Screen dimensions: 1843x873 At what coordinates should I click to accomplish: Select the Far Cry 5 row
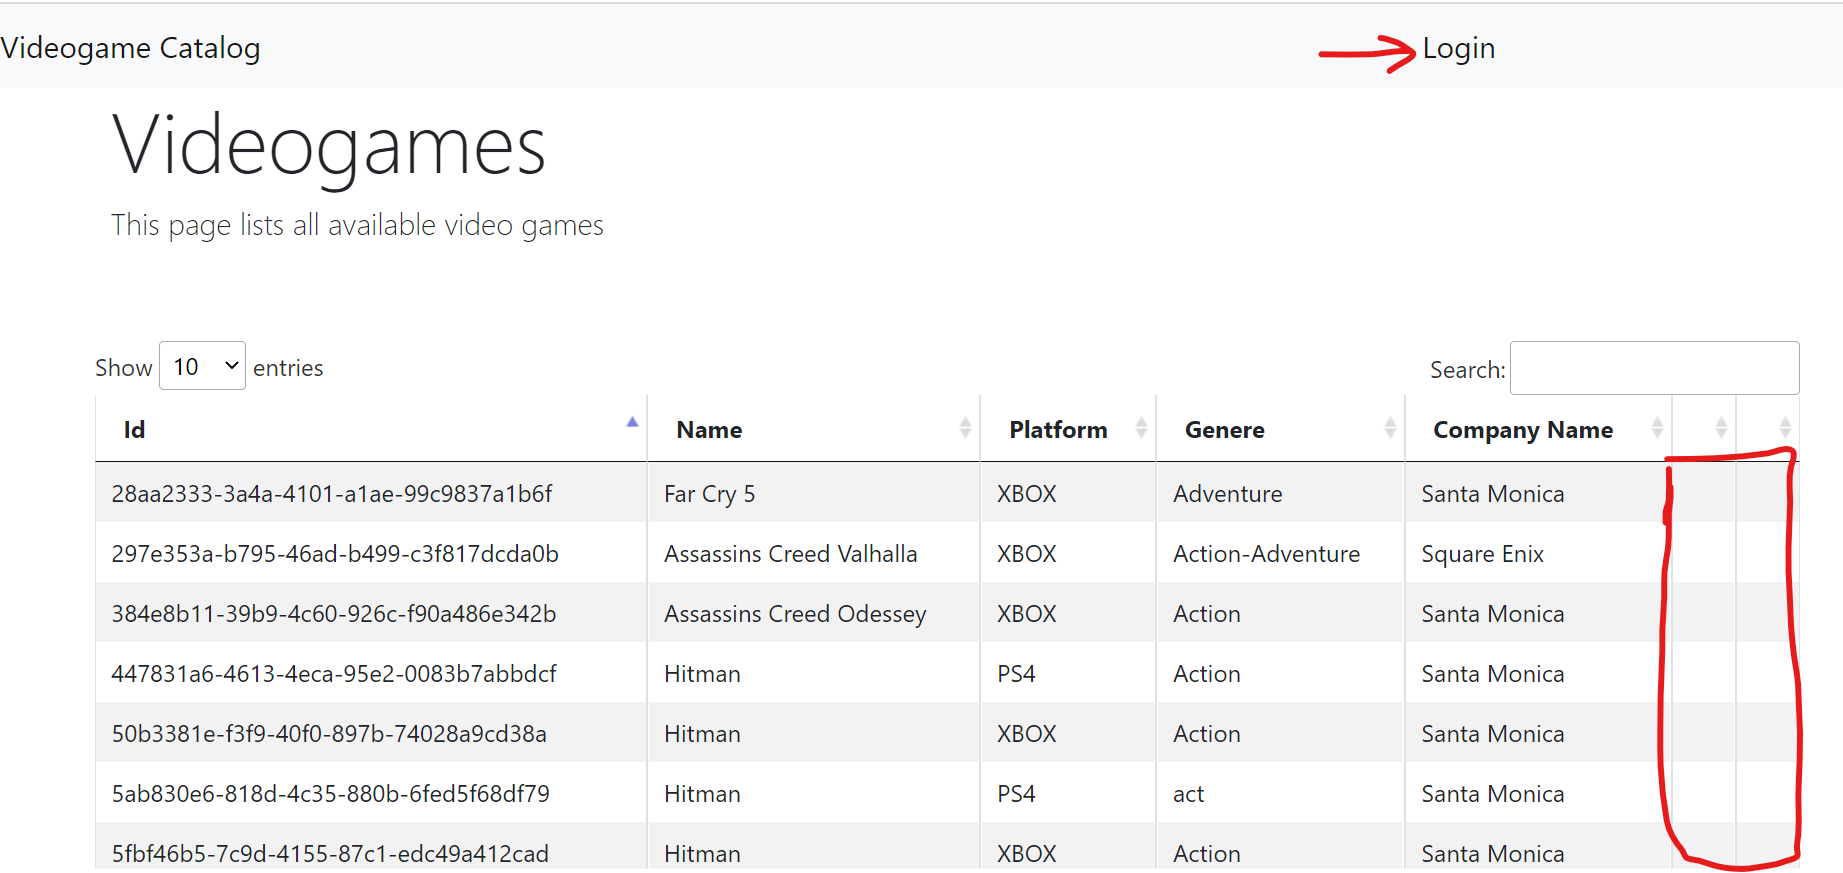pyautogui.click(x=709, y=494)
